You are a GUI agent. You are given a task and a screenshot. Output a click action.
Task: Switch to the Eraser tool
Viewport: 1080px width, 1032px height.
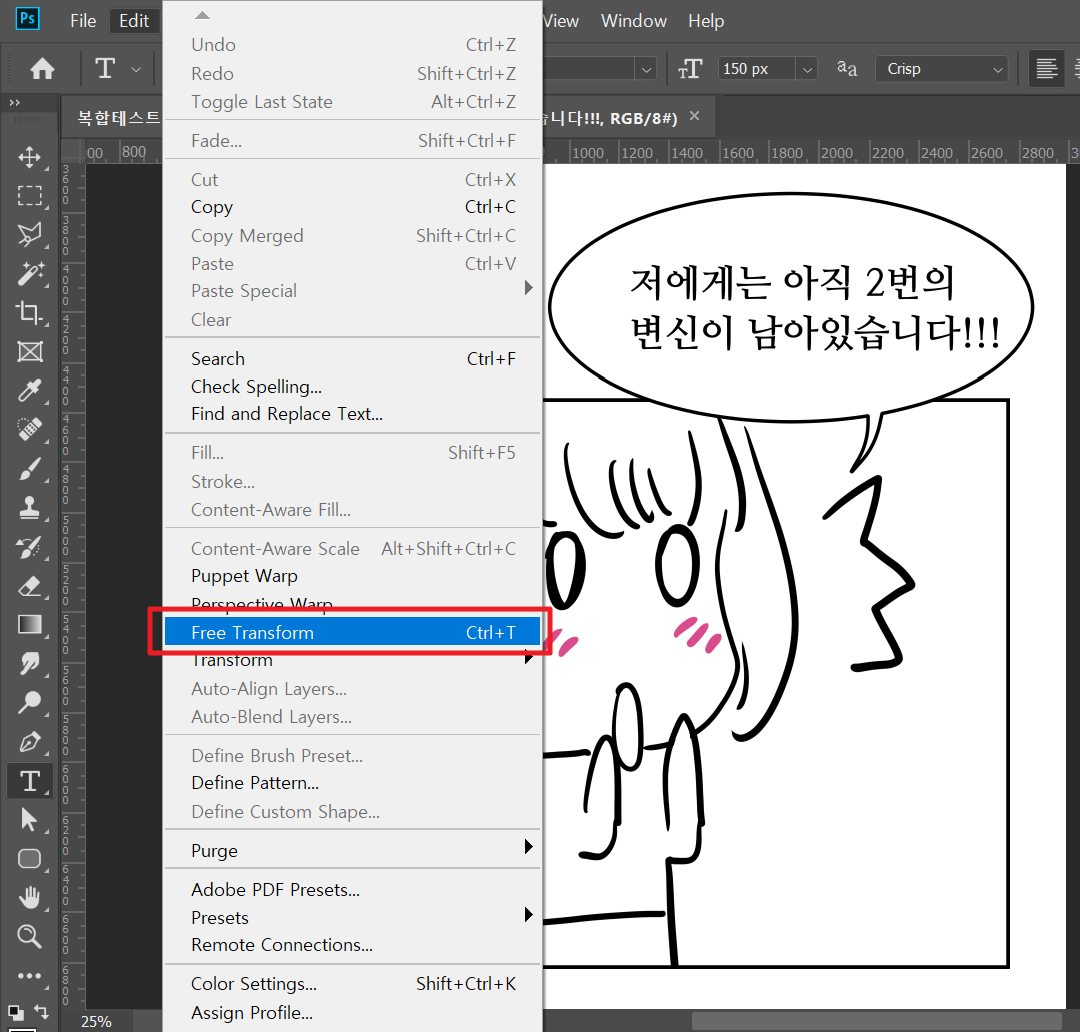30,586
